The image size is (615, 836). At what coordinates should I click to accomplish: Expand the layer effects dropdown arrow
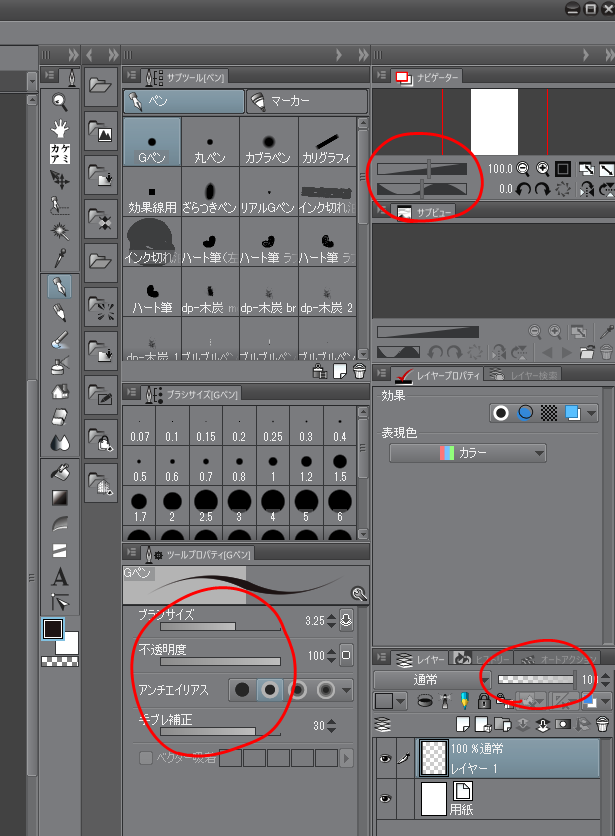[591, 413]
